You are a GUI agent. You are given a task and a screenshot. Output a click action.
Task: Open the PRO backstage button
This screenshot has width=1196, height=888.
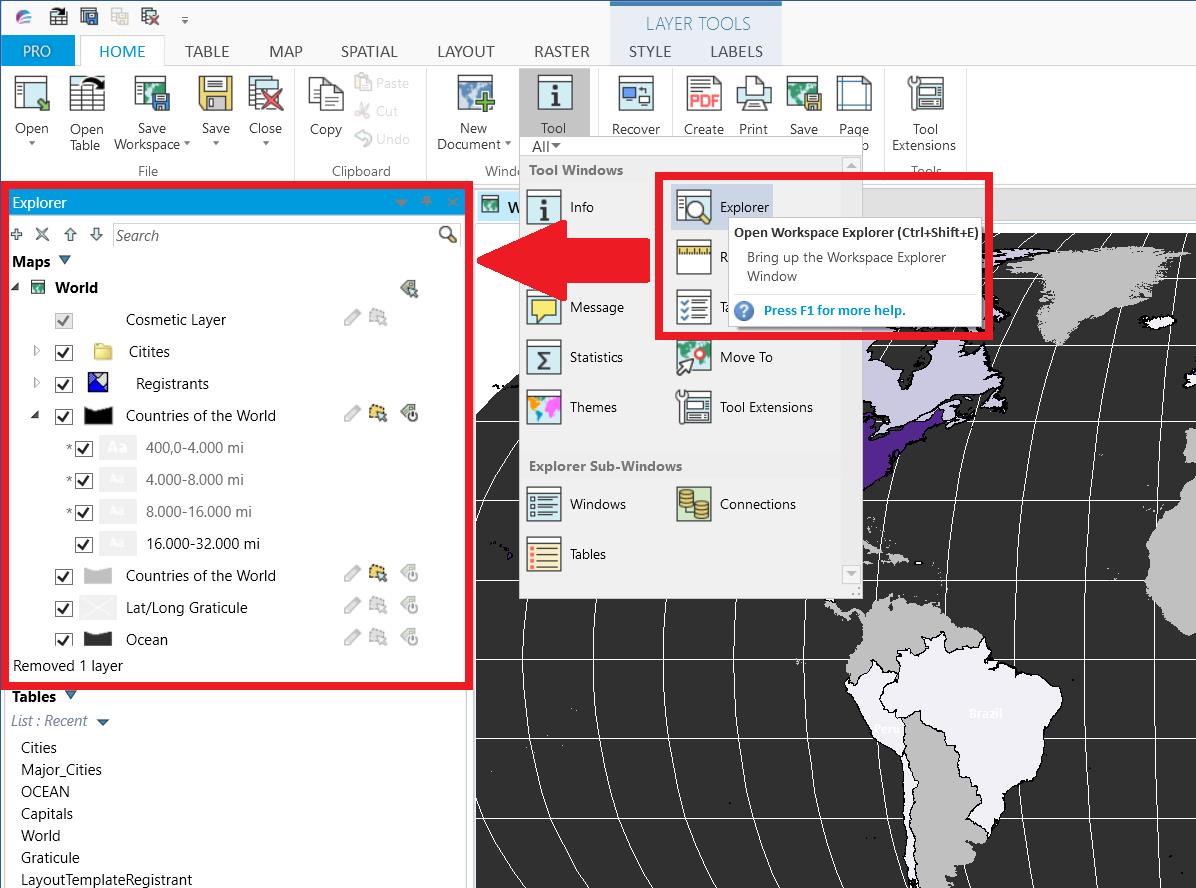[37, 51]
